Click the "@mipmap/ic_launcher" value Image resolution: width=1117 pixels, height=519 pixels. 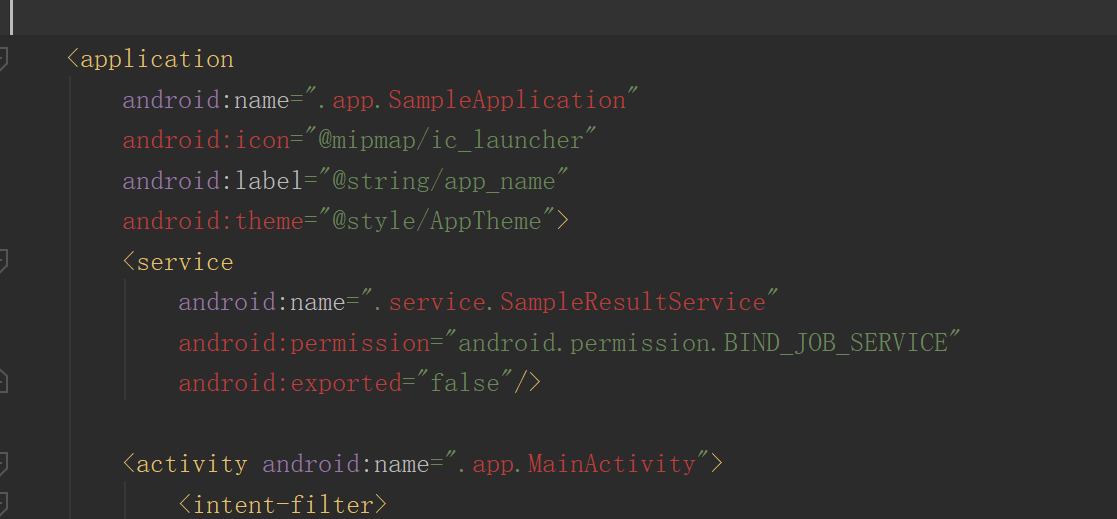pos(450,140)
